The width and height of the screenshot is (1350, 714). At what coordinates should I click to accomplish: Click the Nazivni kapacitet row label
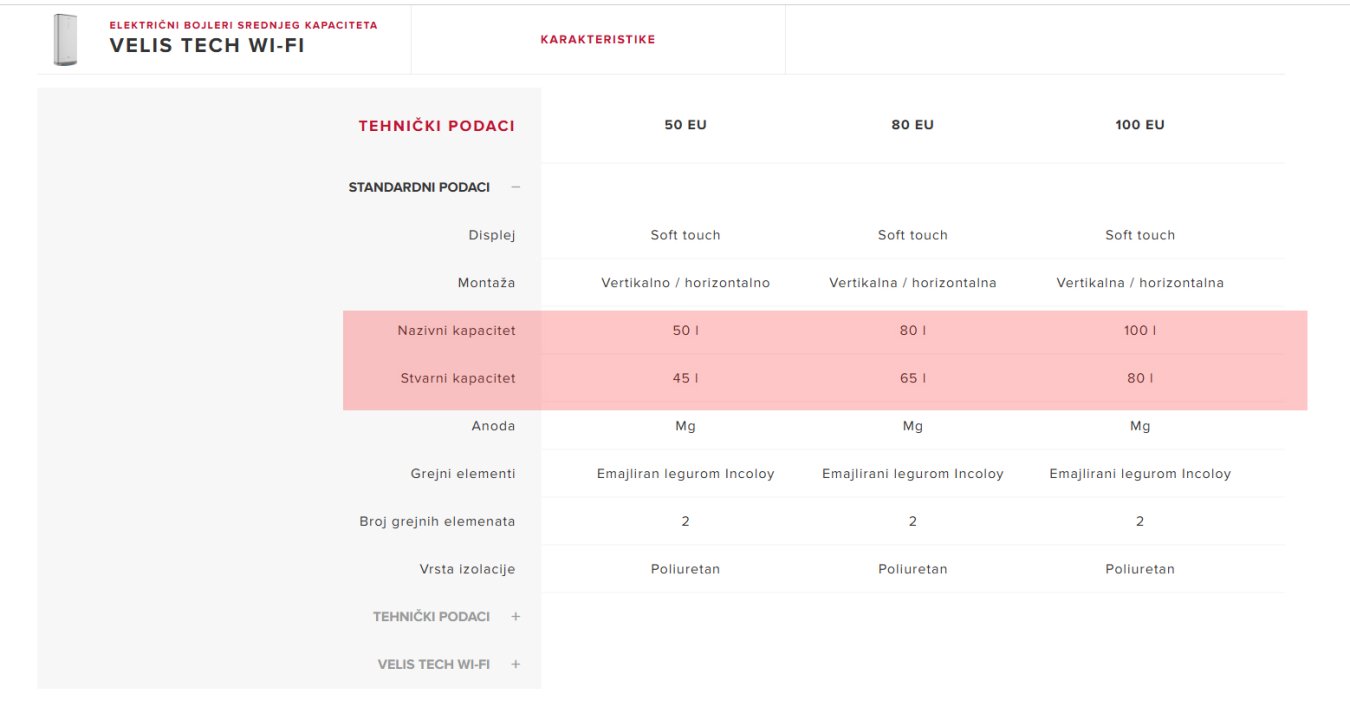coord(456,331)
